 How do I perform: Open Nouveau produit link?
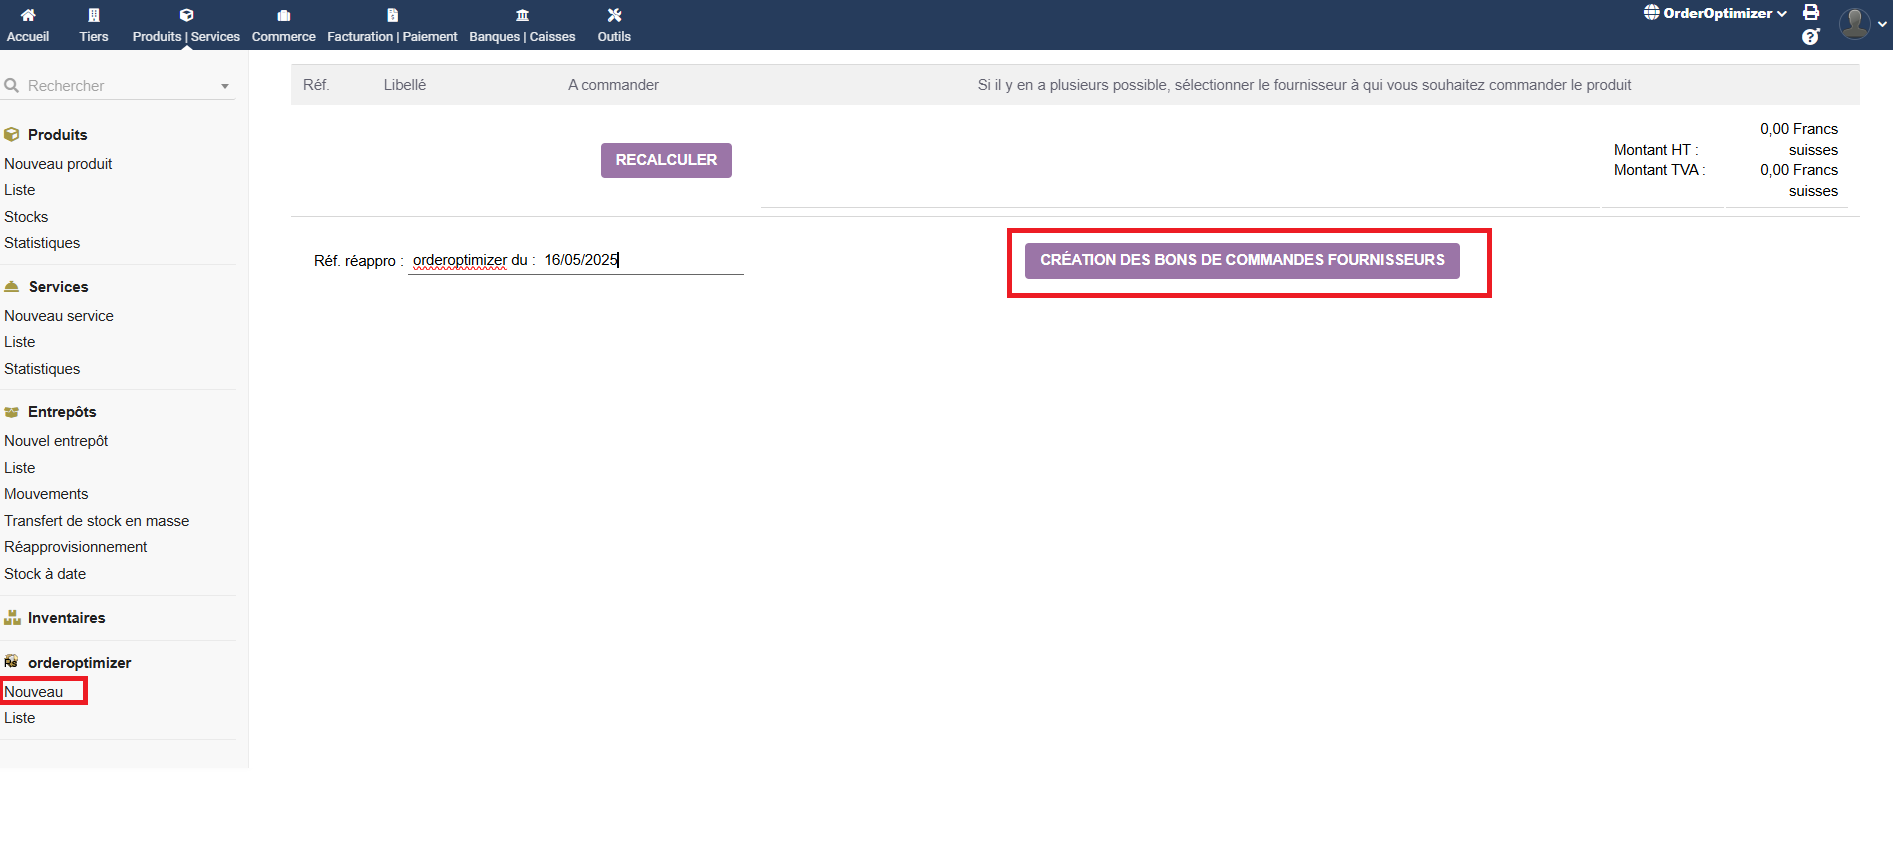click(x=58, y=164)
